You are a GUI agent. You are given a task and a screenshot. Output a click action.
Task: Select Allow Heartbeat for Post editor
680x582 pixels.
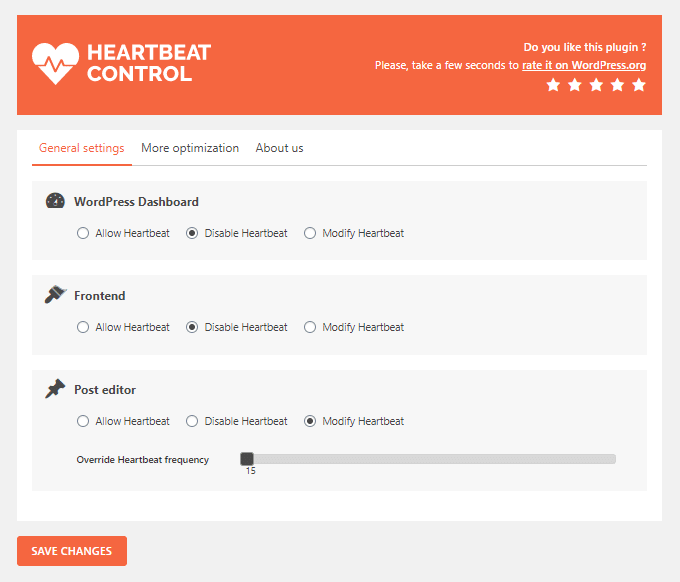pos(83,421)
